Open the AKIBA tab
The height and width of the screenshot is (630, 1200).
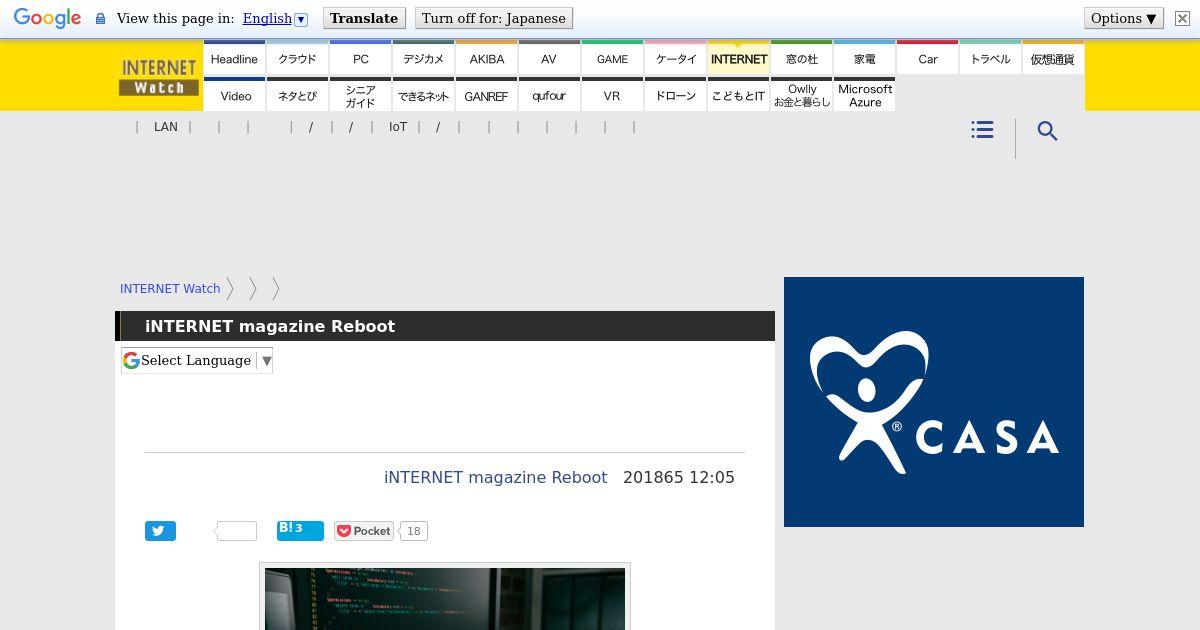[487, 58]
